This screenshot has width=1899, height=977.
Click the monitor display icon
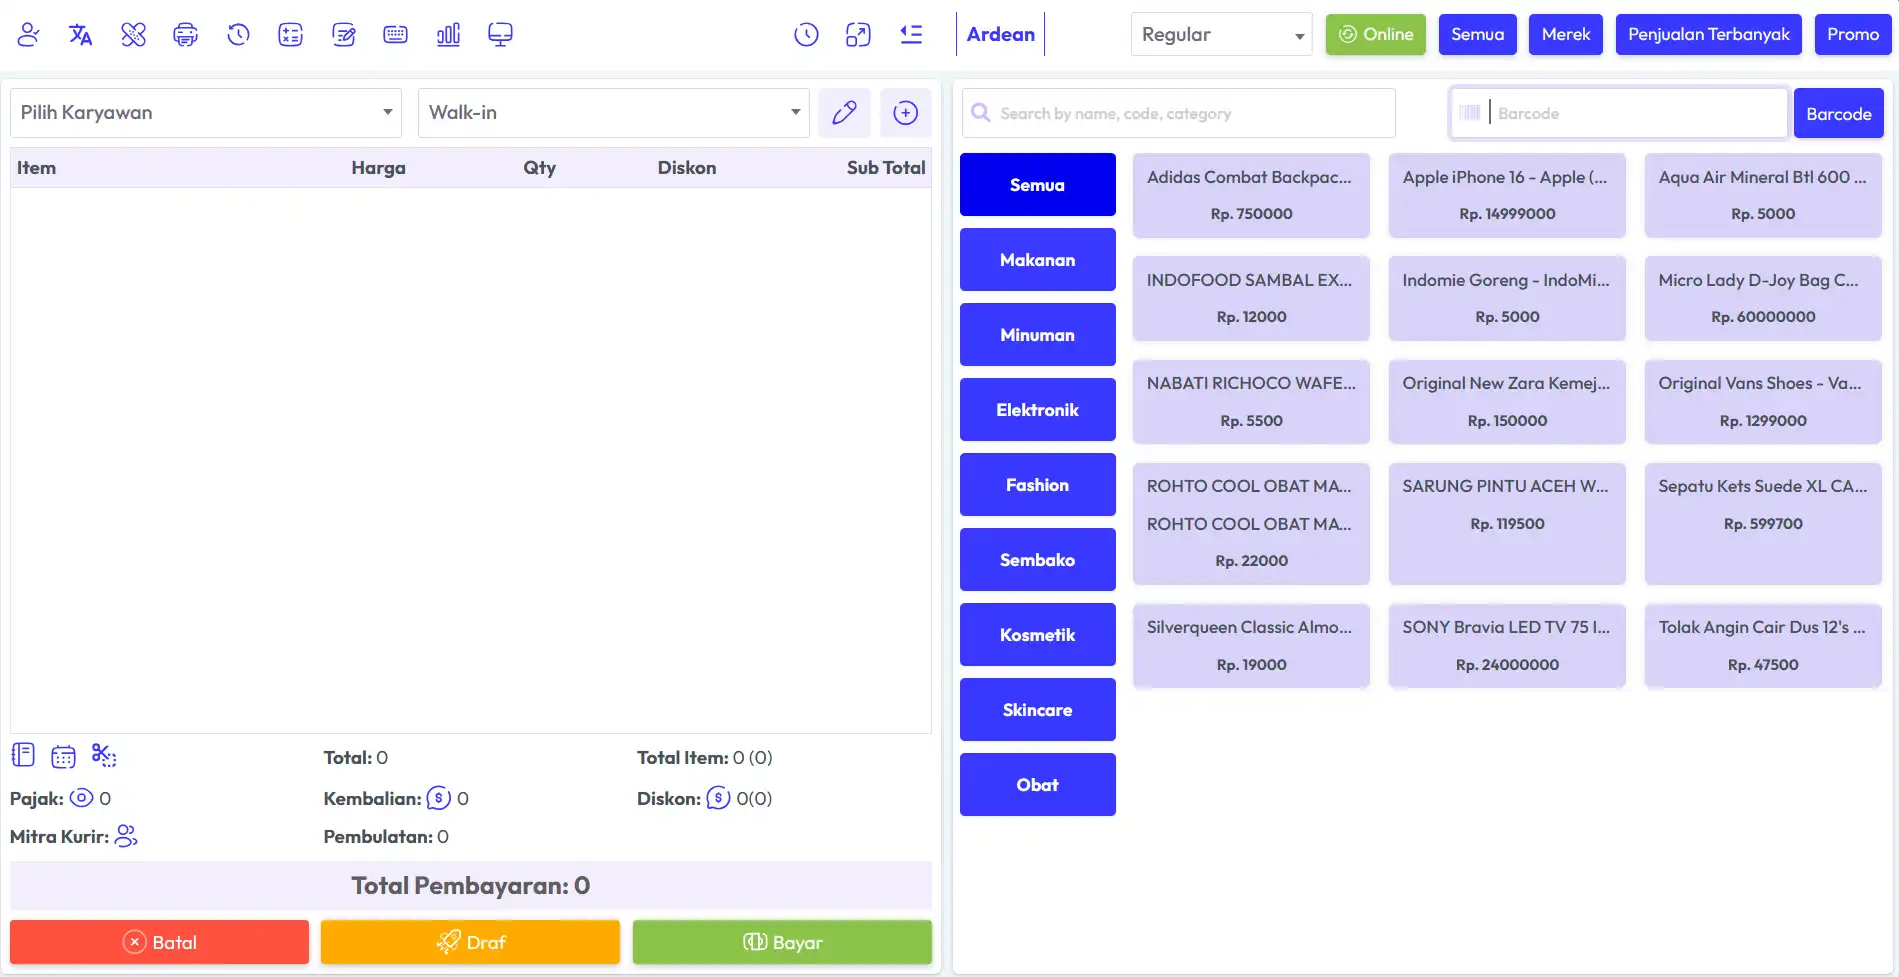(500, 35)
